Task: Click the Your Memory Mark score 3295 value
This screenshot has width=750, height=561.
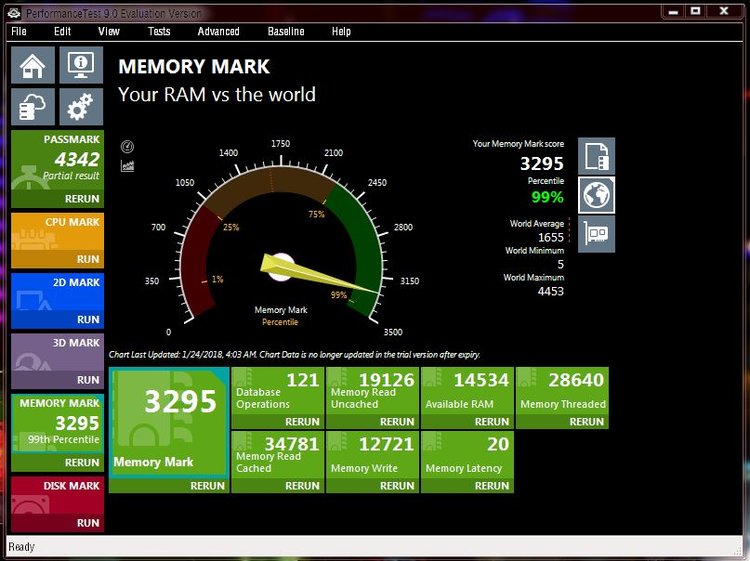Action: point(542,164)
